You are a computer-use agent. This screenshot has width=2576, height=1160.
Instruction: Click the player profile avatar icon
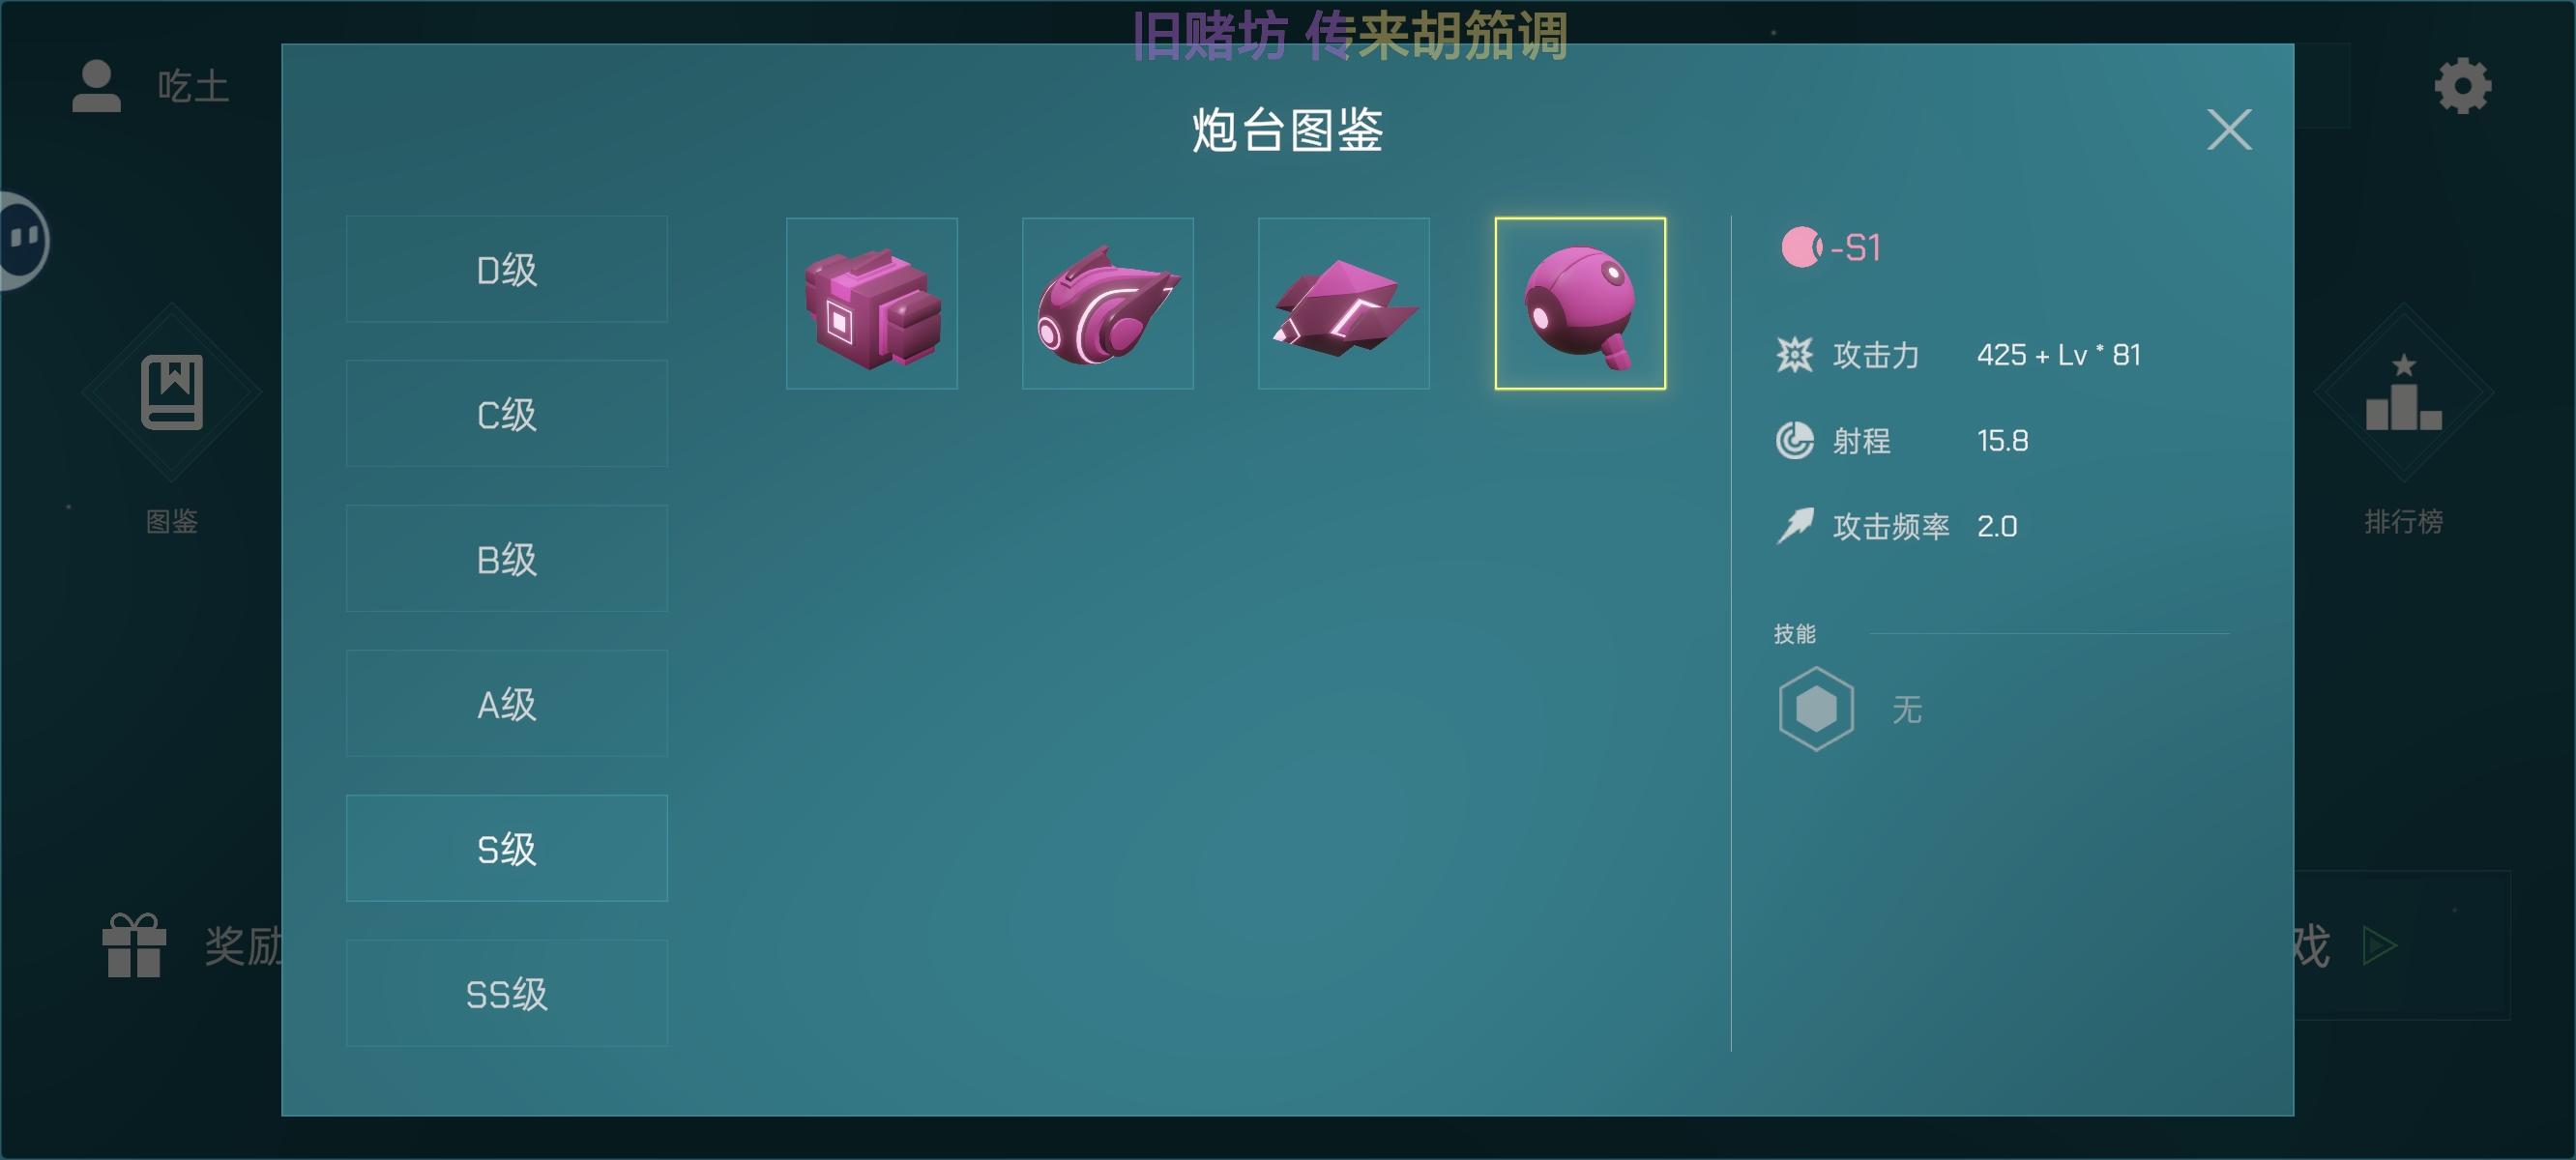point(97,86)
